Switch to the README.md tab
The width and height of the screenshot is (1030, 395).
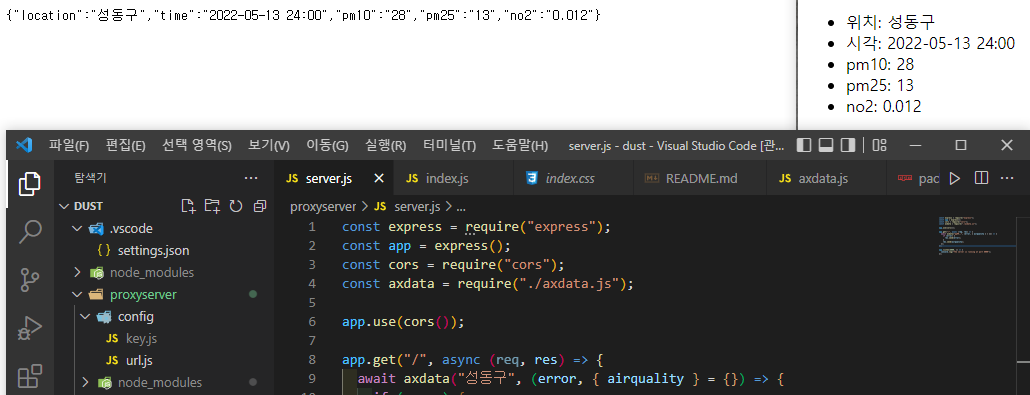click(x=700, y=178)
